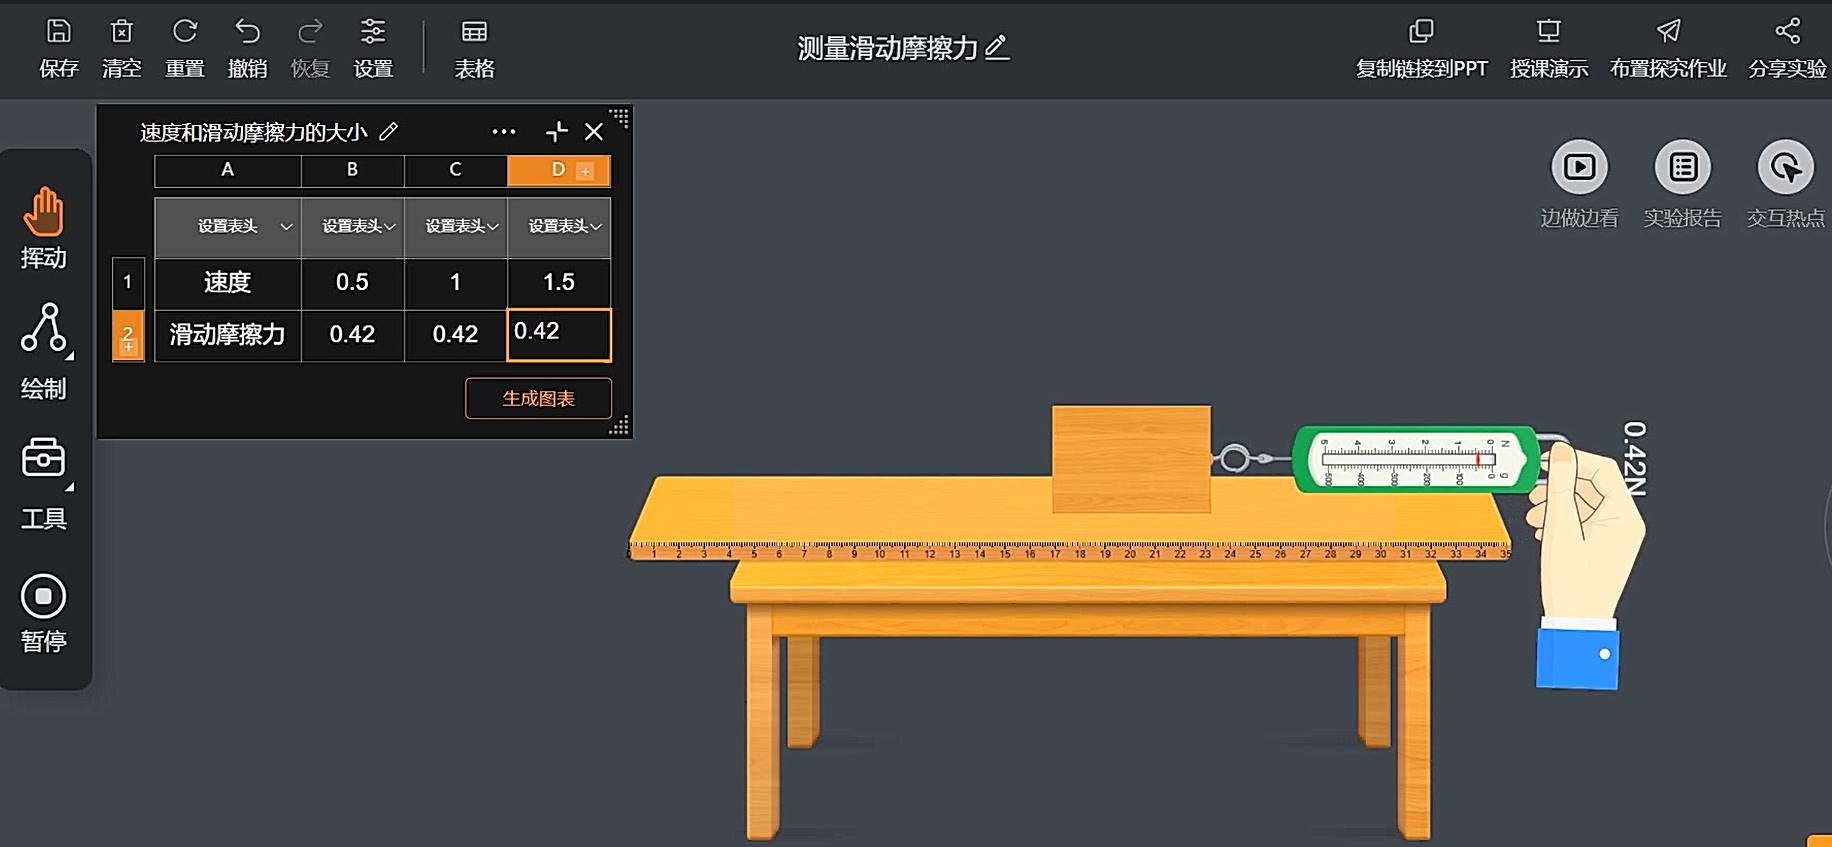Select the 挥动 hand tool
Image resolution: width=1832 pixels, height=847 pixels.
click(x=44, y=212)
